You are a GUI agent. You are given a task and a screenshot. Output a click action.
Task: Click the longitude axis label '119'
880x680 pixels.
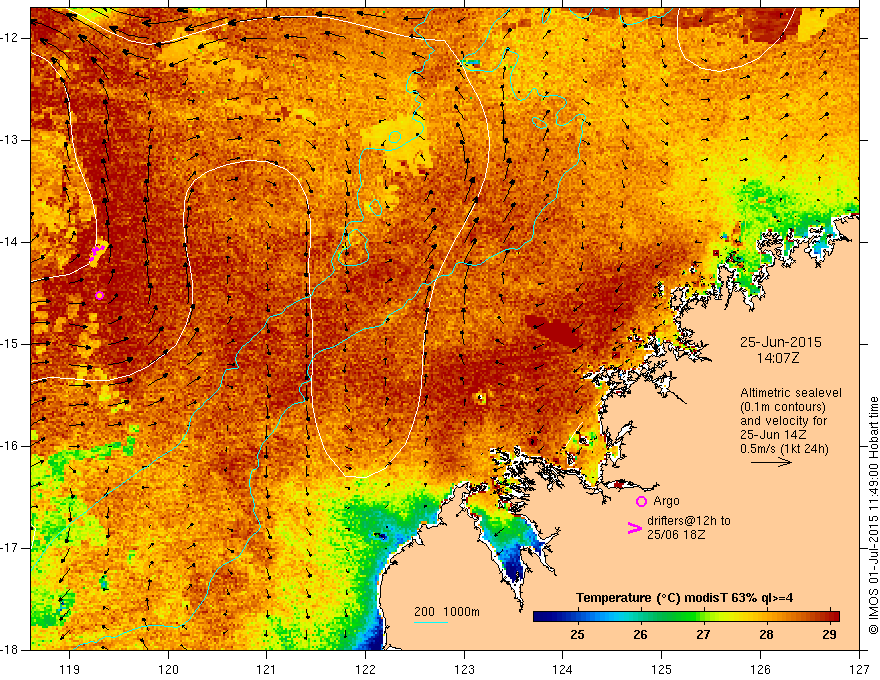pos(70,669)
